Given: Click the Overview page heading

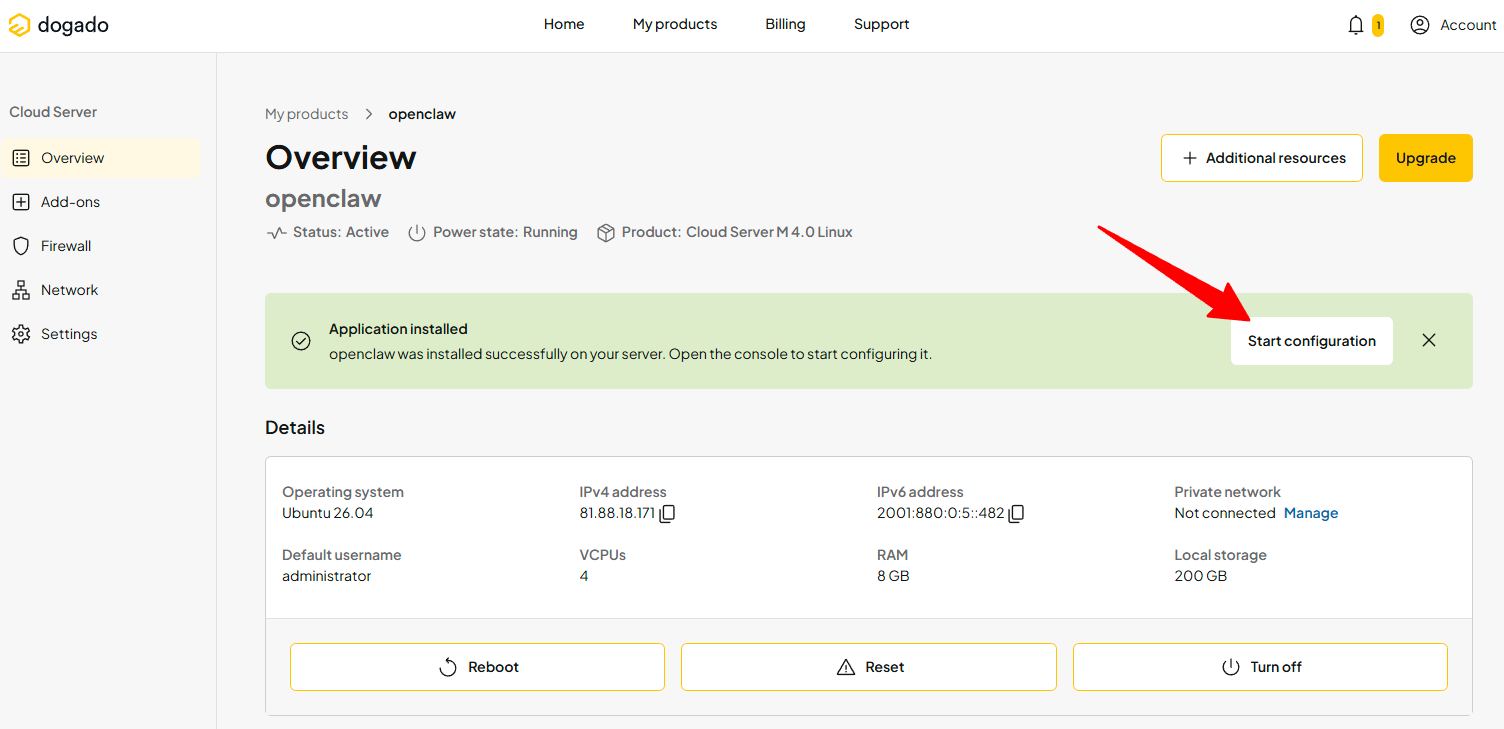Looking at the screenshot, I should (x=341, y=158).
